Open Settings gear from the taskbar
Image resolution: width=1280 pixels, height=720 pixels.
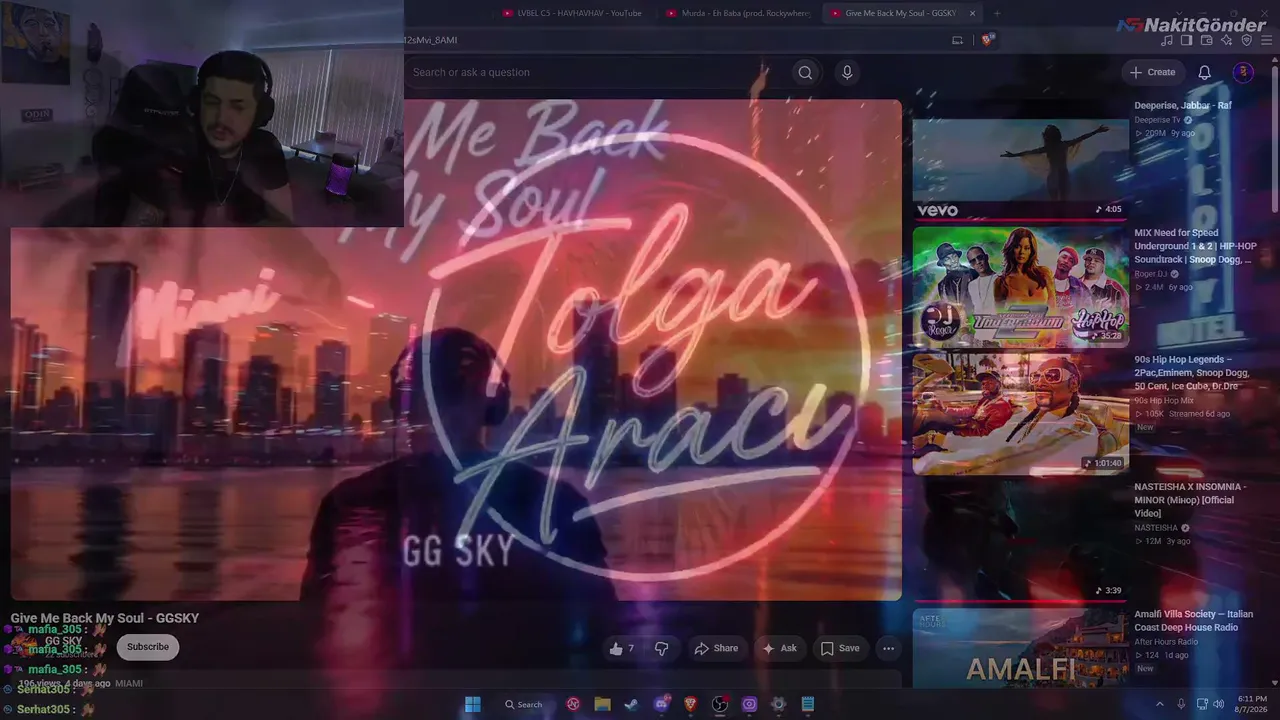pyautogui.click(x=778, y=704)
